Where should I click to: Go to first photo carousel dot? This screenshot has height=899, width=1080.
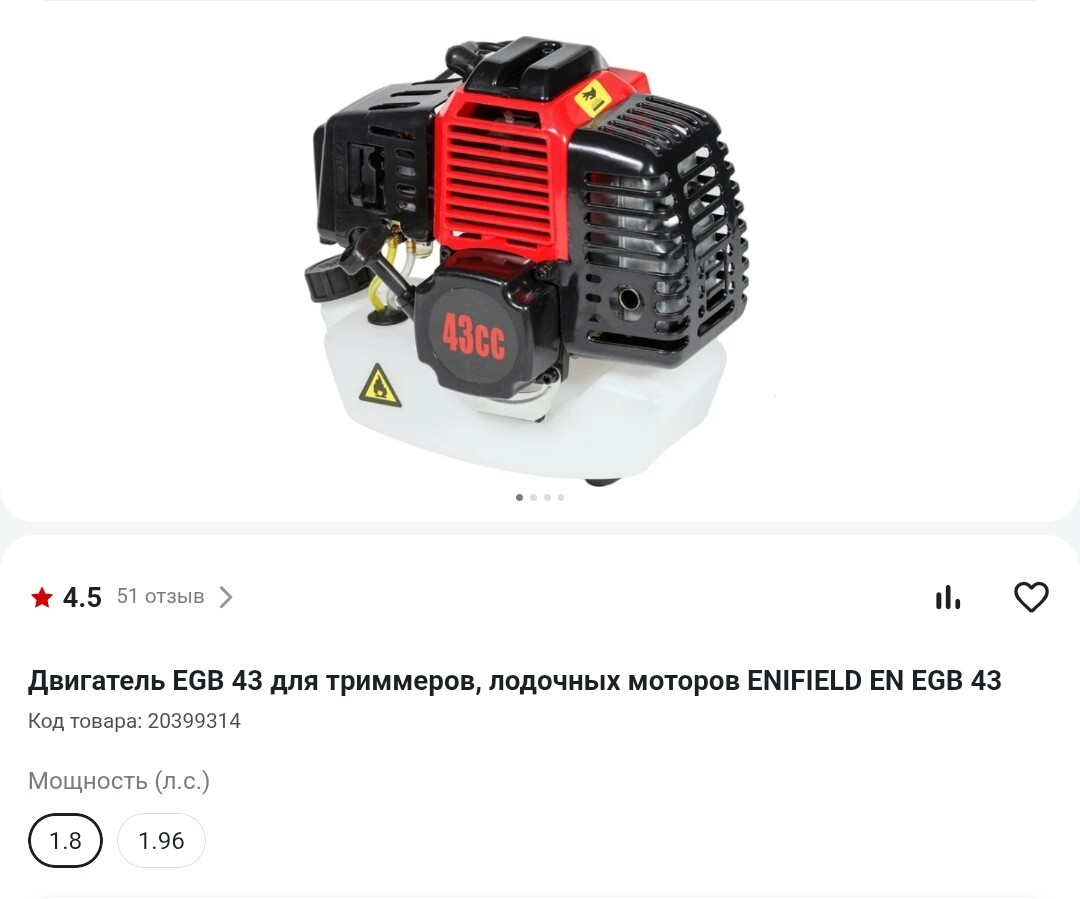point(519,497)
